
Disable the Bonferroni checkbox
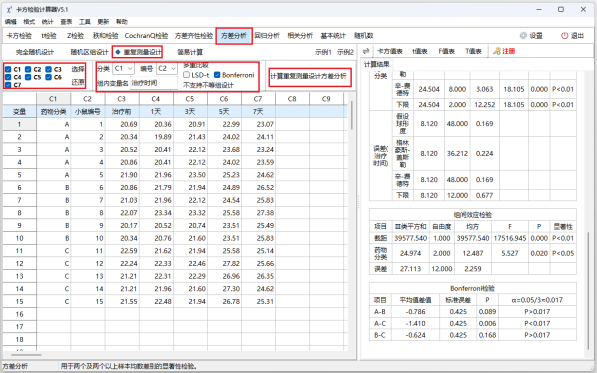[217, 75]
